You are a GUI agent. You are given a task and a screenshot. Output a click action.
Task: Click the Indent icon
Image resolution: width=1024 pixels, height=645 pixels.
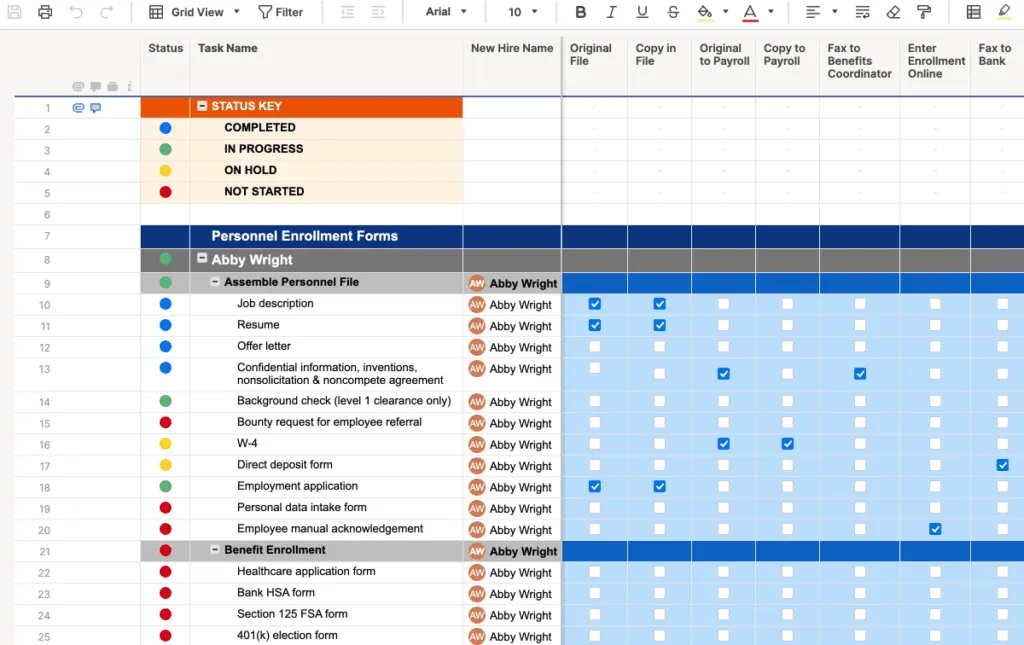pyautogui.click(x=377, y=12)
